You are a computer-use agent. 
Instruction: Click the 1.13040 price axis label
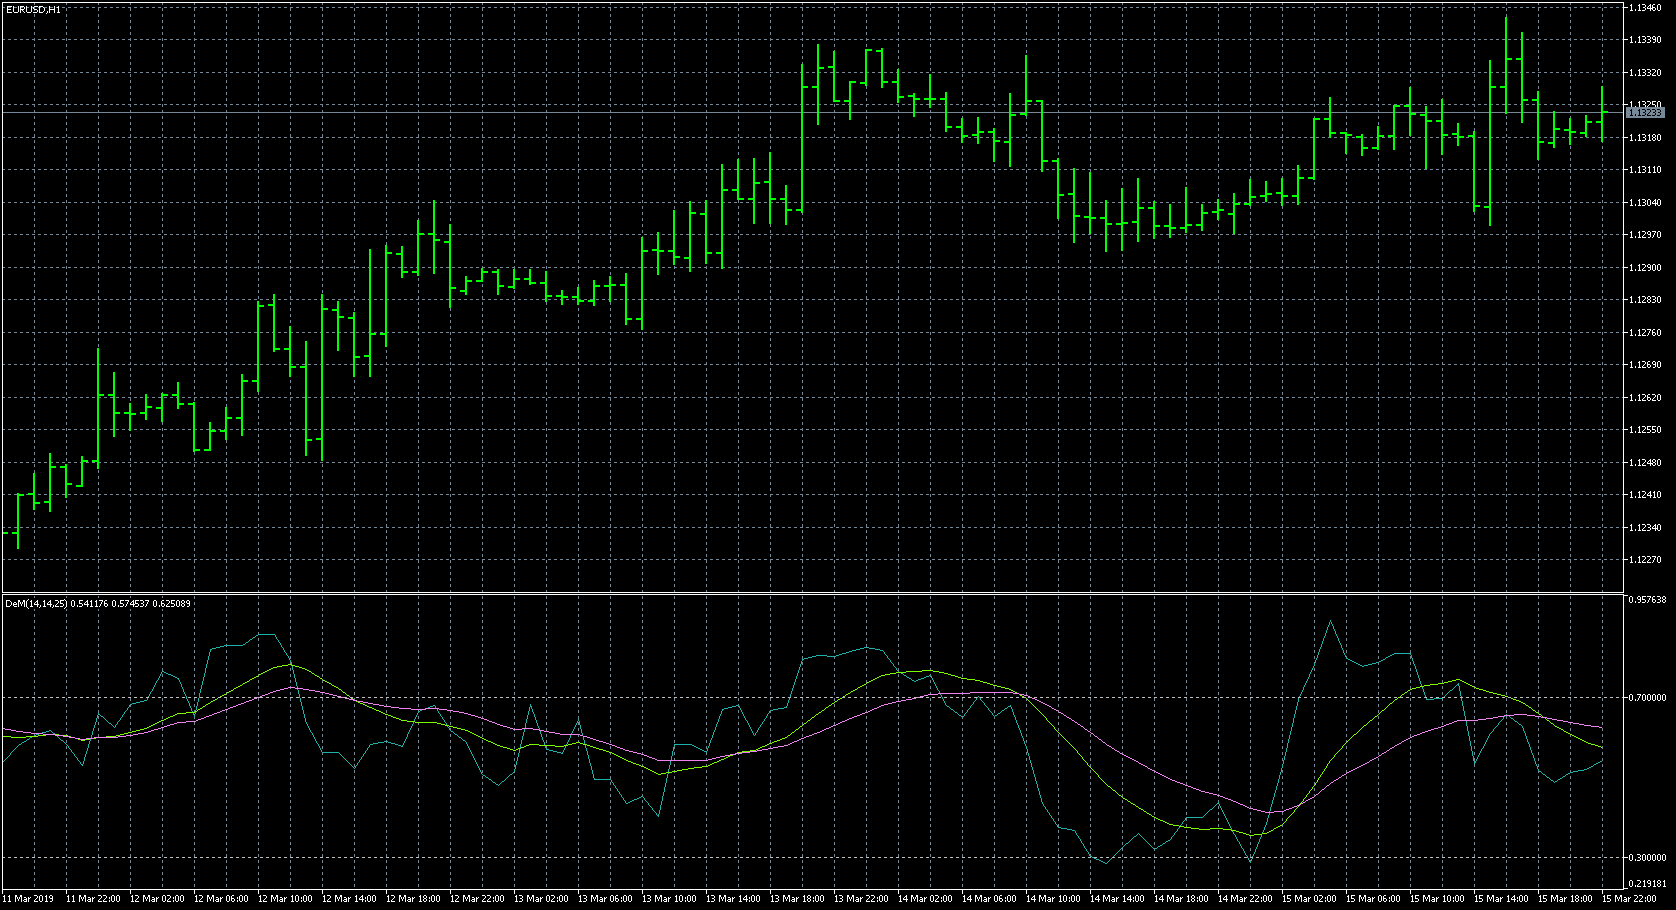1645,203
